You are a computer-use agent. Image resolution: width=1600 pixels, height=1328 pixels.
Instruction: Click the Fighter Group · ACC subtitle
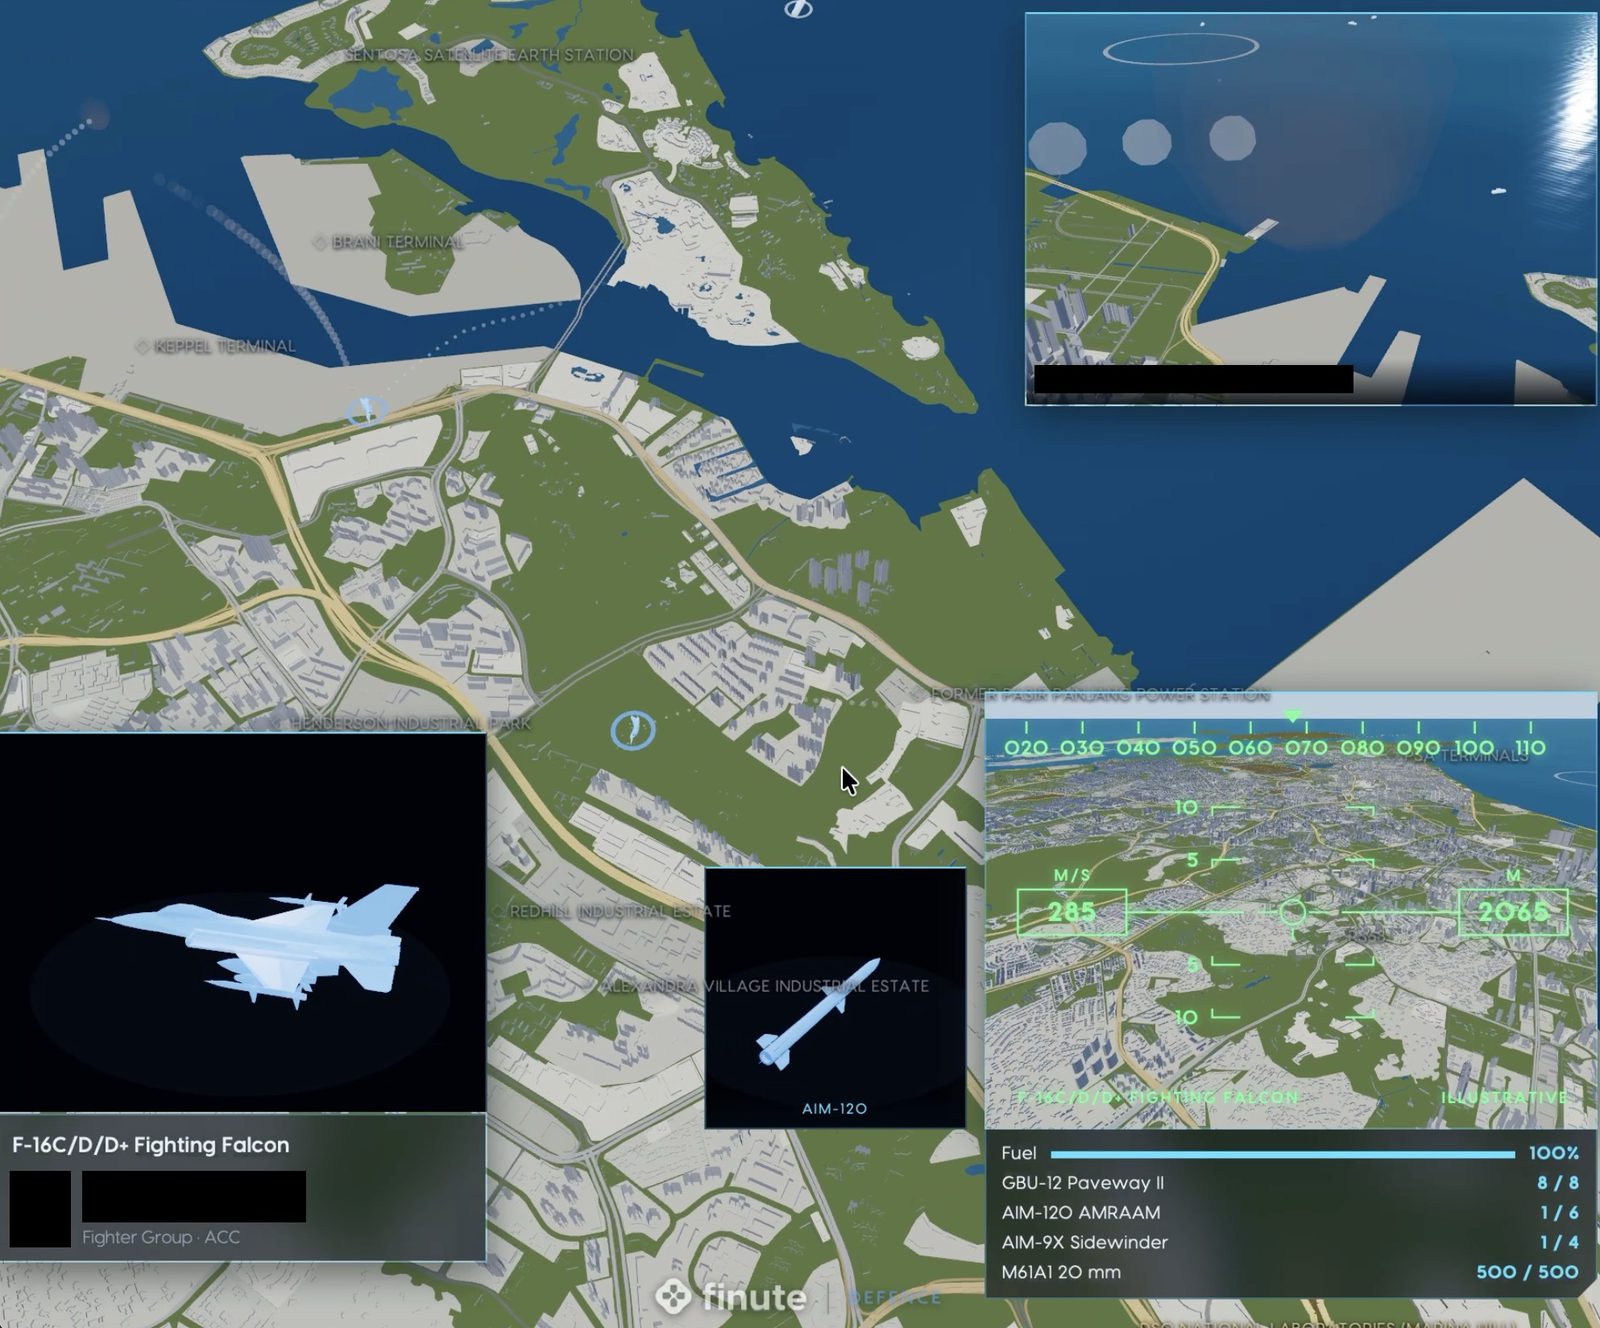tap(161, 1237)
